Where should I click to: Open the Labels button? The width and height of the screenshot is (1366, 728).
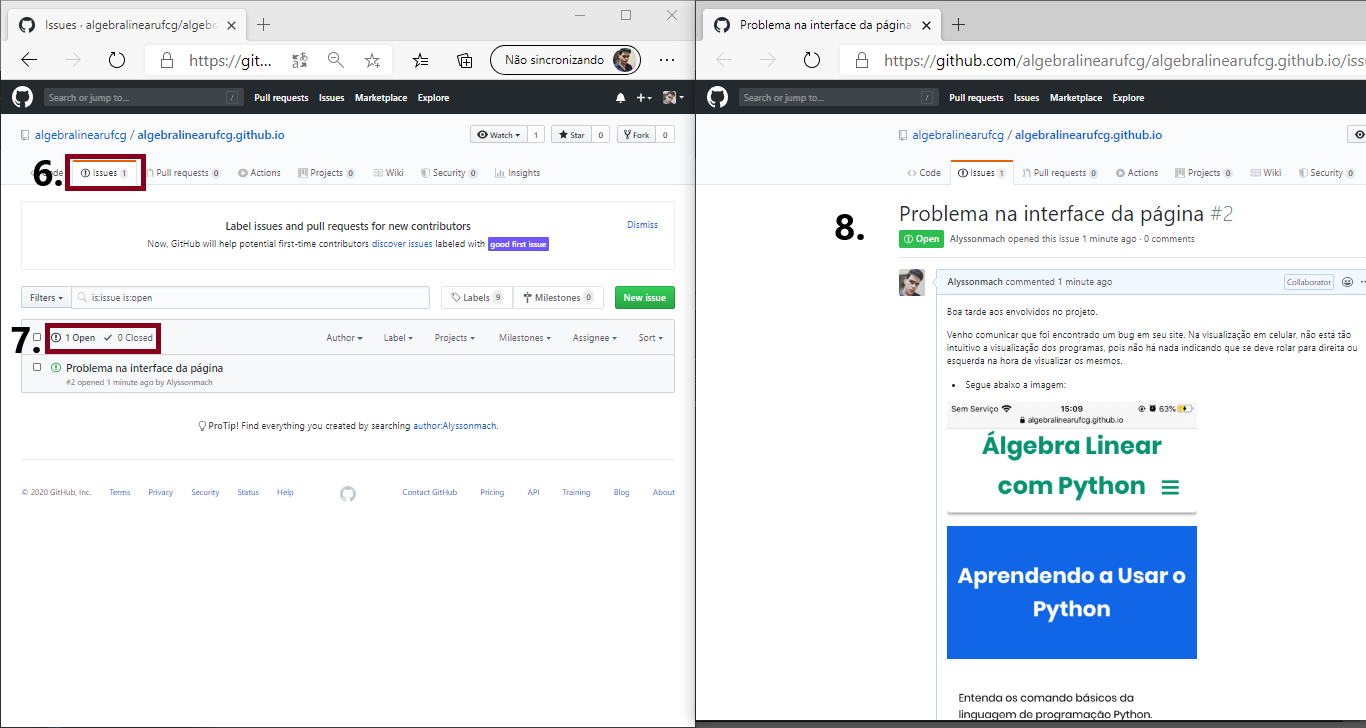point(477,297)
